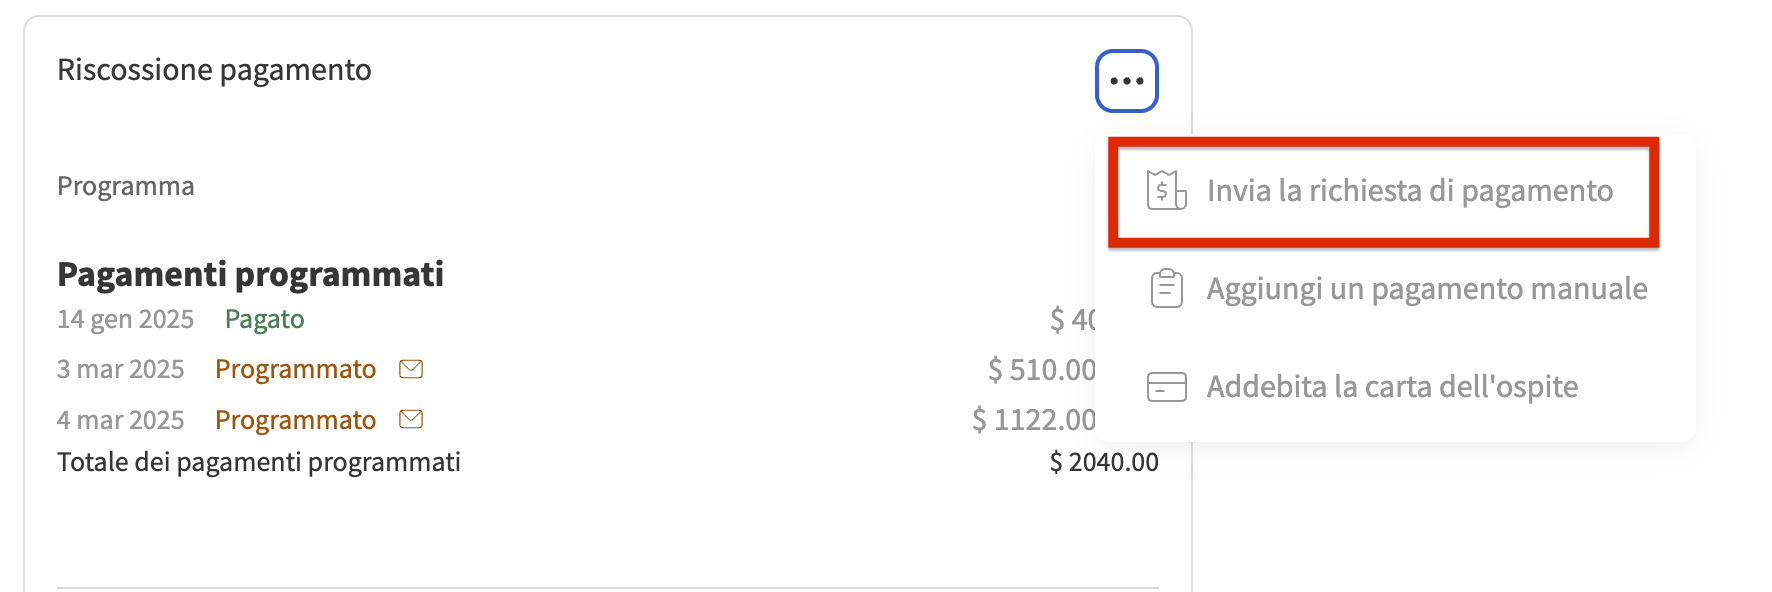
Task: Select 'Invia la richiesta di pagamento' menu entry
Action: point(1410,192)
